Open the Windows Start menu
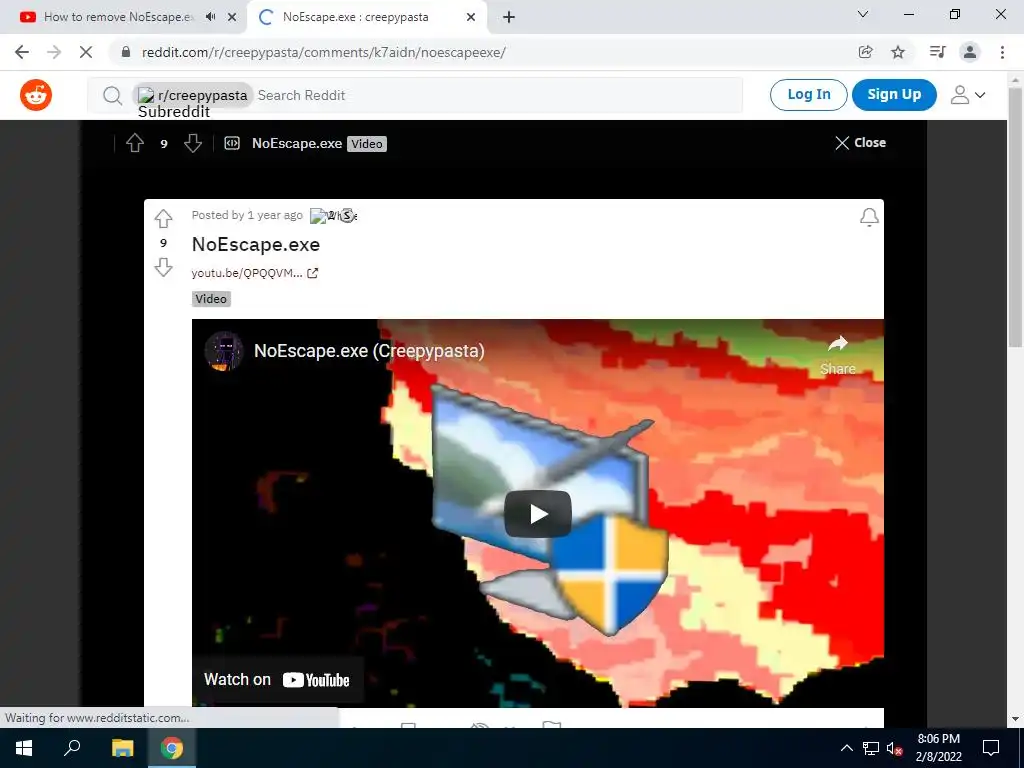1024x768 pixels. pyautogui.click(x=24, y=748)
